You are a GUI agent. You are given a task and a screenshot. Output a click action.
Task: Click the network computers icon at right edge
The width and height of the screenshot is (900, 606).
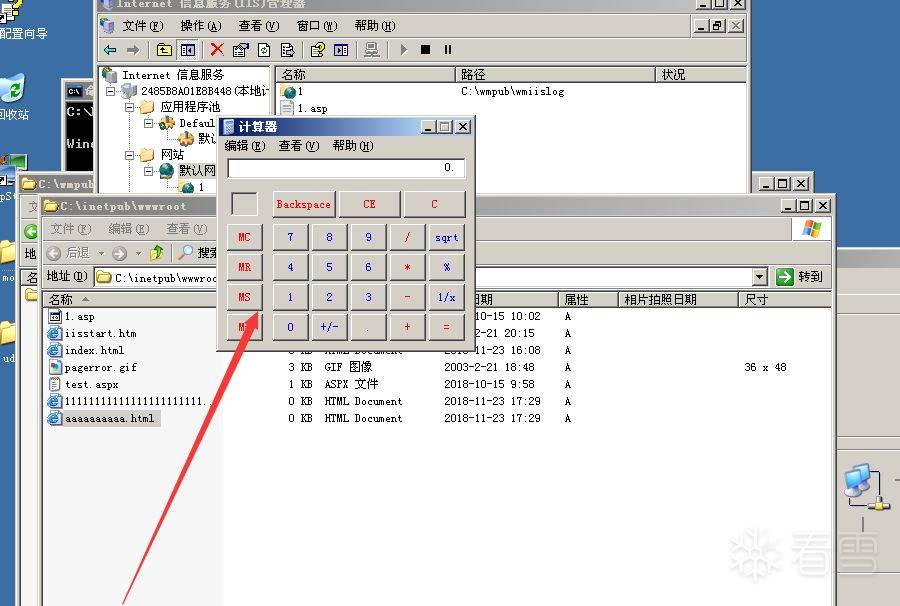tap(867, 488)
